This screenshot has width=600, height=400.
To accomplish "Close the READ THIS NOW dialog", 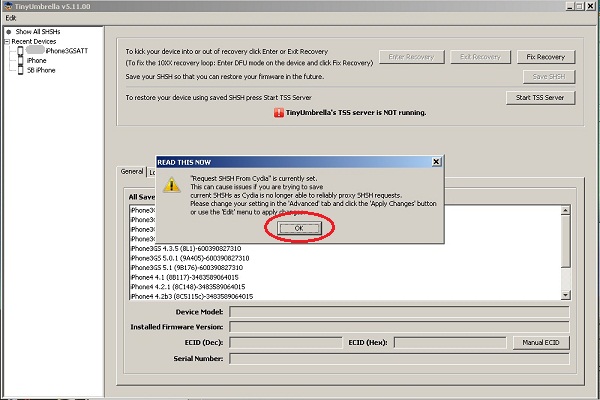I will [436, 162].
